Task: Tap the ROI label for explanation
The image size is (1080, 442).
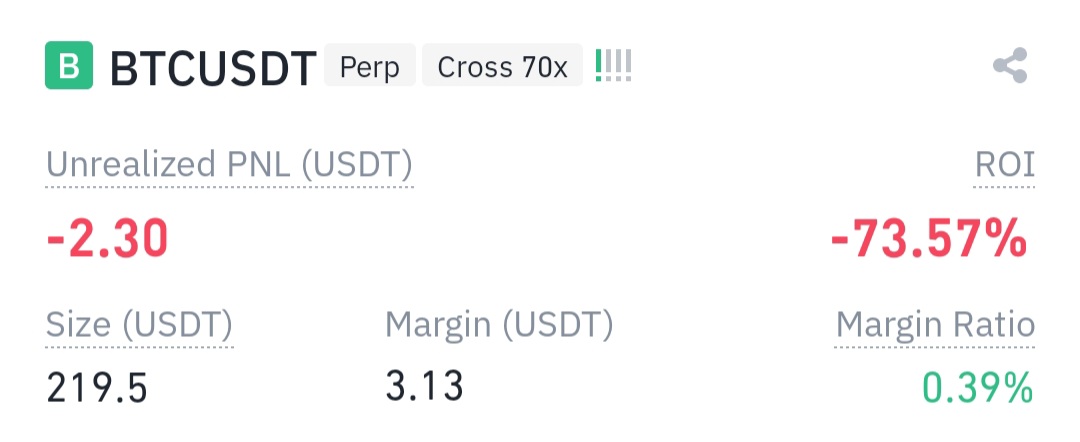Action: (x=1004, y=165)
